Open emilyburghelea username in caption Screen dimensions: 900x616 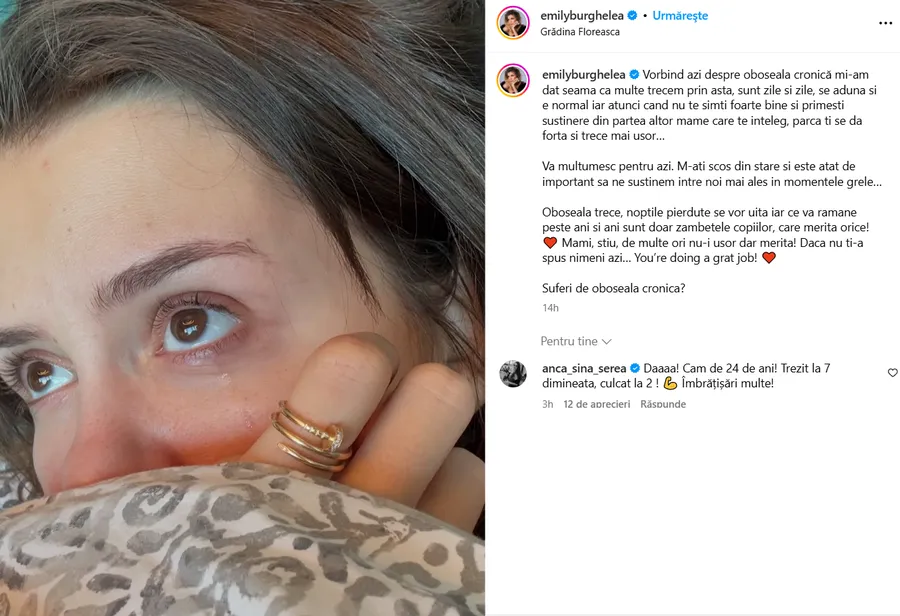(x=584, y=75)
